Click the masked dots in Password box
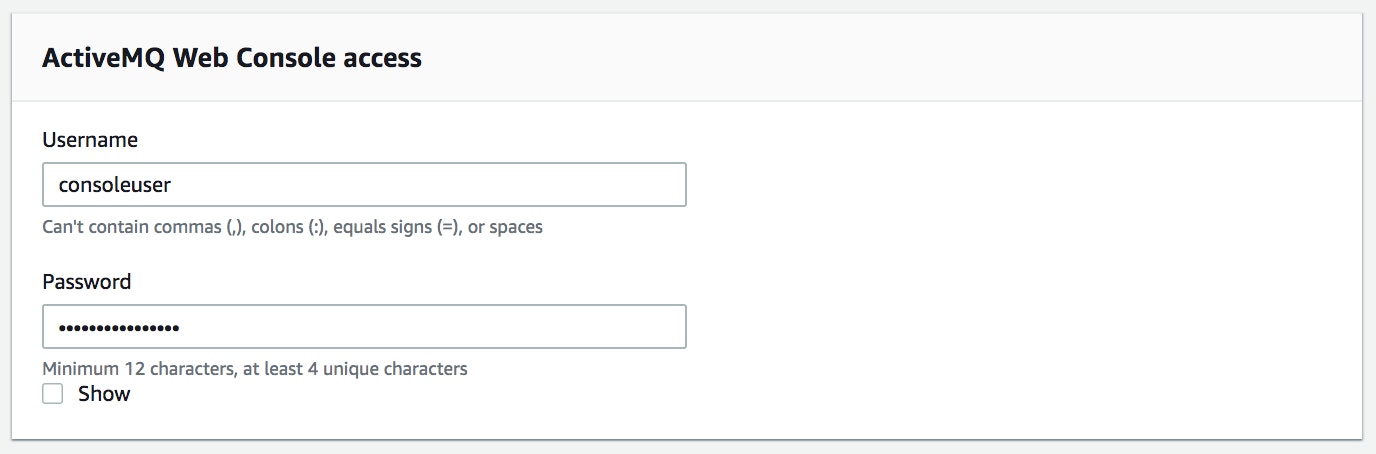The image size is (1376, 454). point(119,327)
